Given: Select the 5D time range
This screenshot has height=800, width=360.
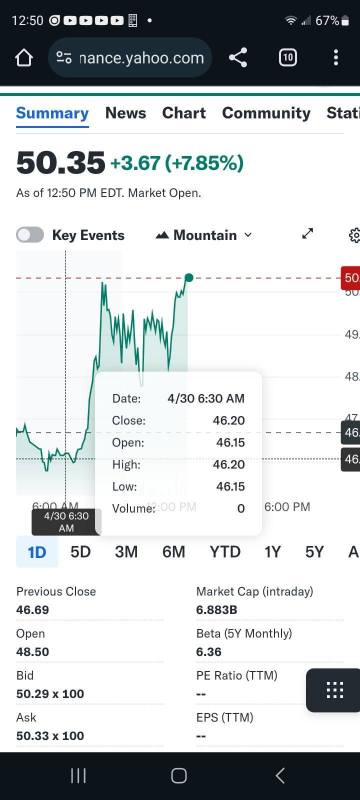Looking at the screenshot, I should coord(80,552).
